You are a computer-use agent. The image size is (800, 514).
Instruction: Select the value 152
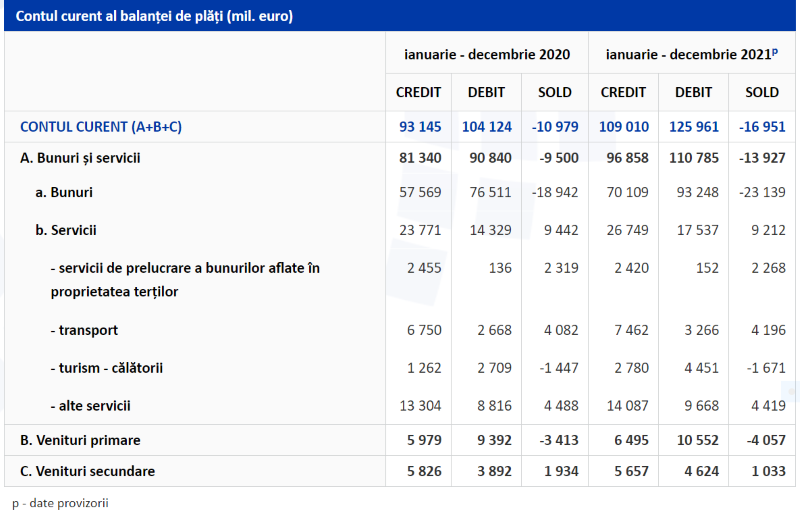pyautogui.click(x=707, y=268)
